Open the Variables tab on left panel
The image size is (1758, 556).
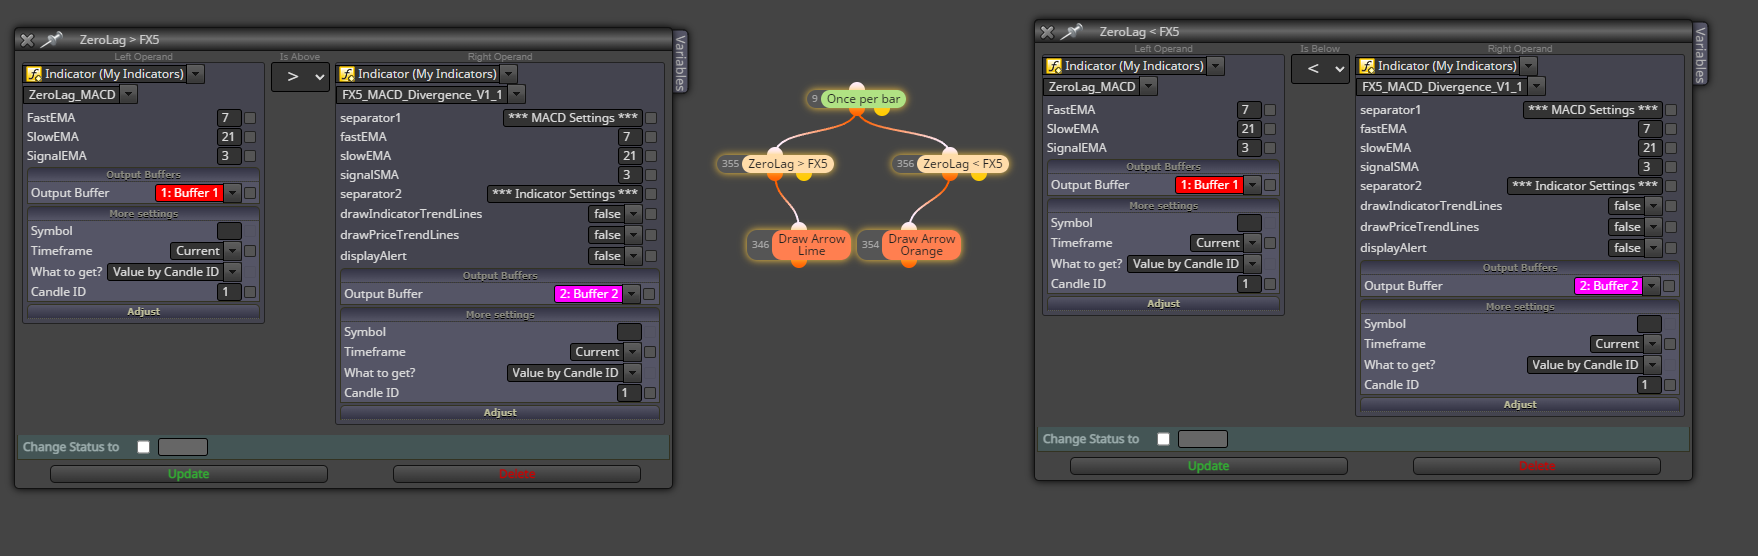coord(681,62)
